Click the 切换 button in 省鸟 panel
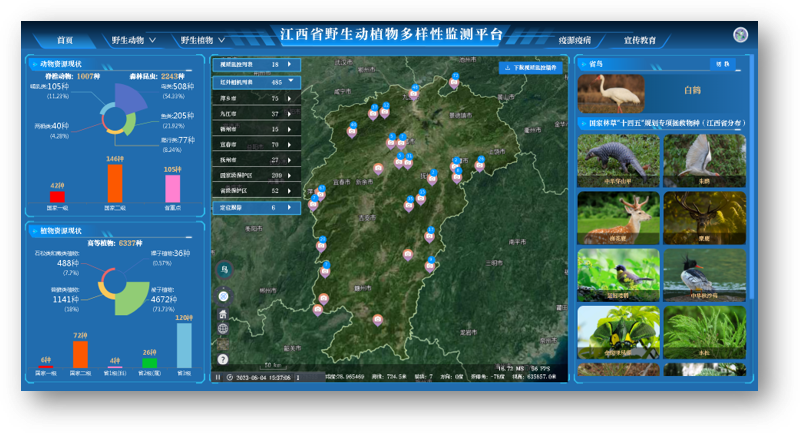The image size is (800, 433). [722, 64]
